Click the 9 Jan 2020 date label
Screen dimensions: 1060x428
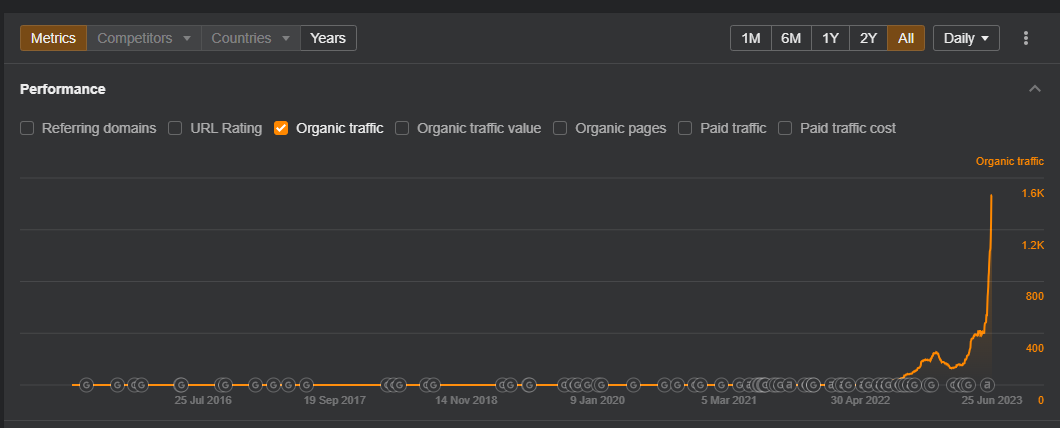point(598,400)
